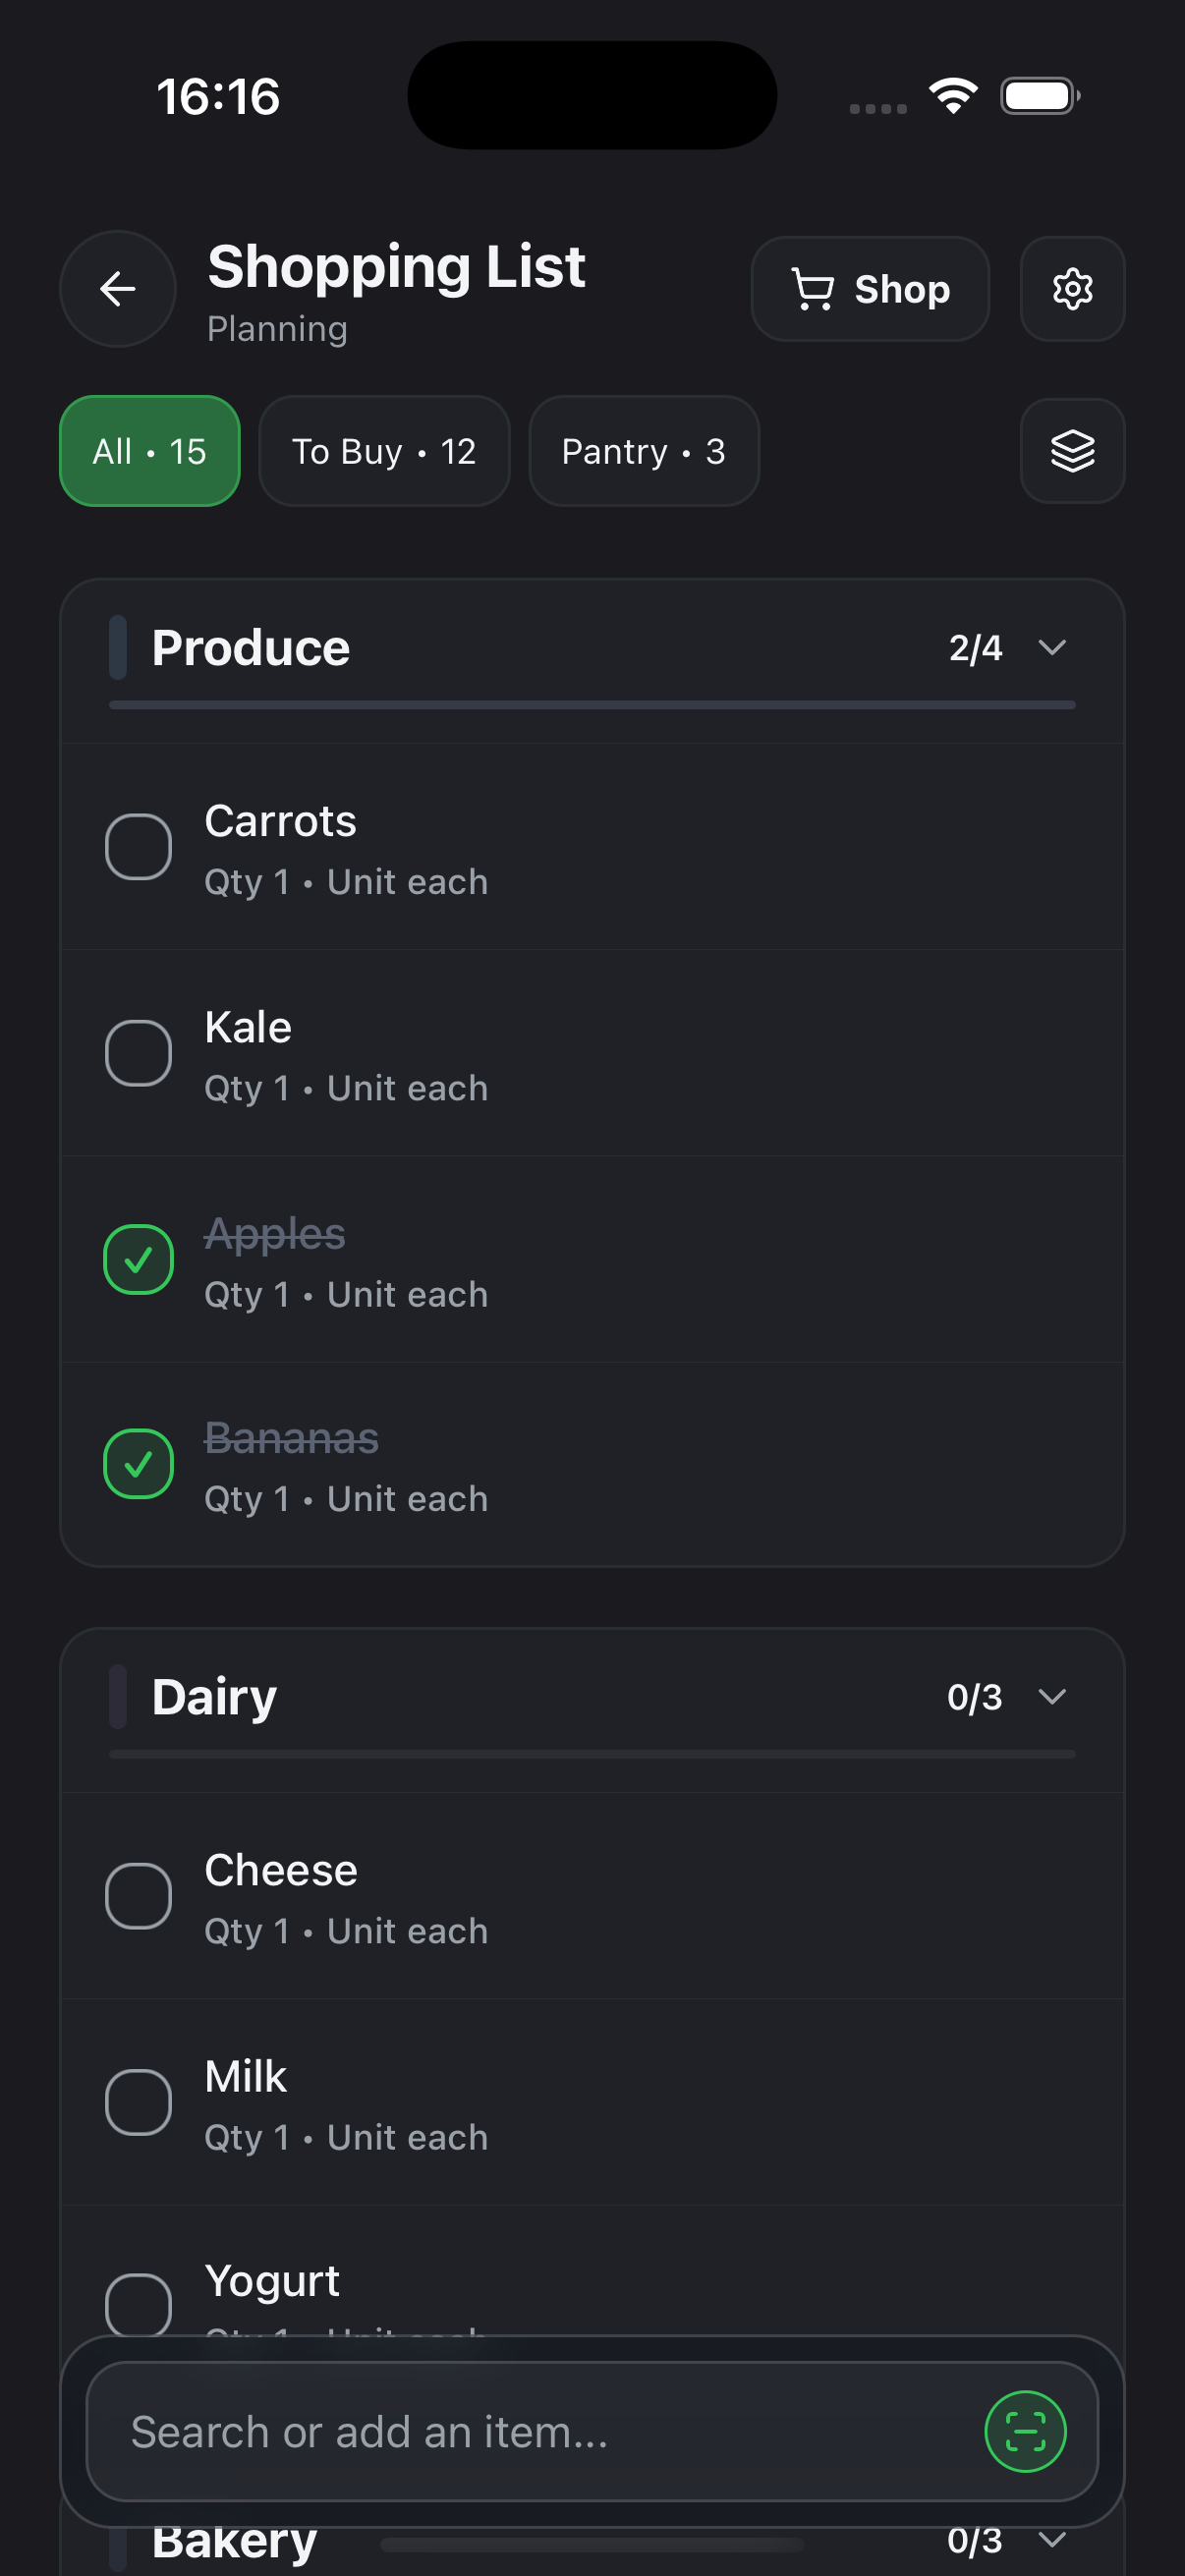Check off Carrots in Produce
Viewport: 1185px width, 2576px height.
[138, 845]
